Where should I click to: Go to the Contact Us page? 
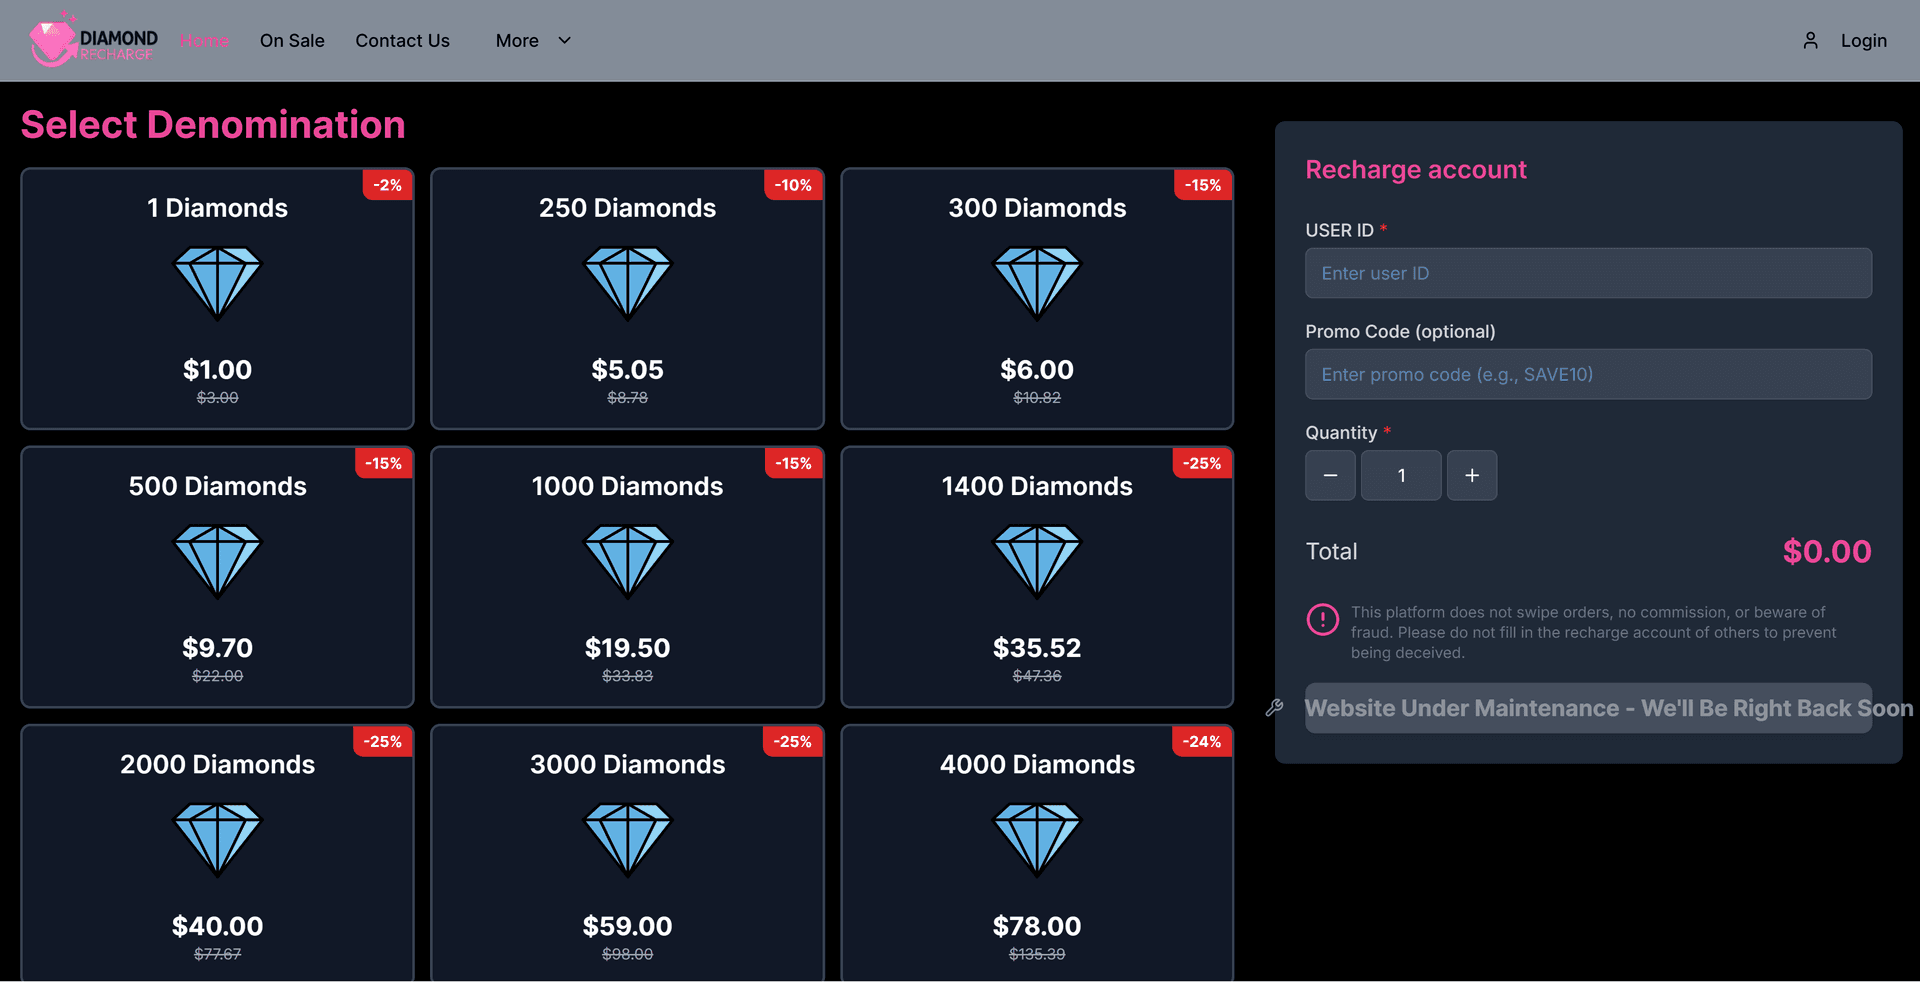(402, 41)
